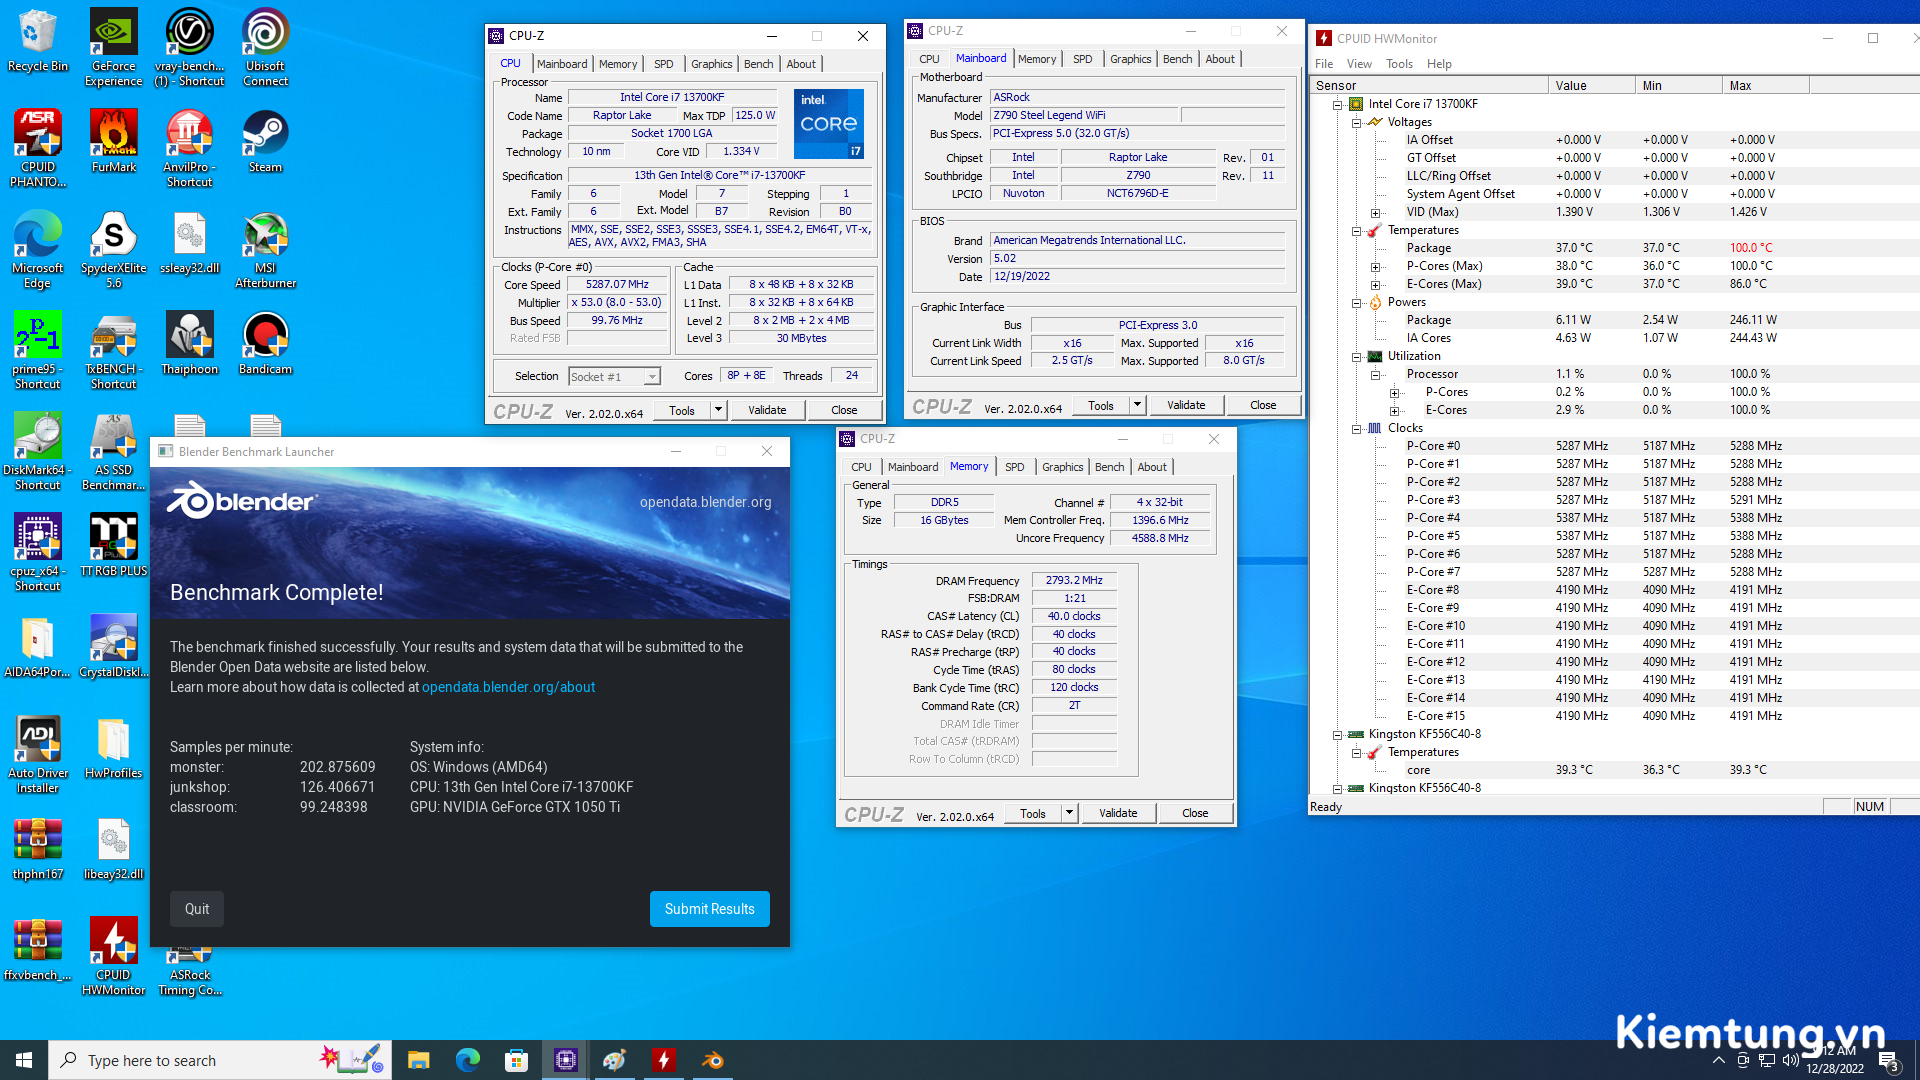This screenshot has height=1080, width=1920.
Task: Click the Windows Start button
Action: pyautogui.click(x=24, y=1060)
